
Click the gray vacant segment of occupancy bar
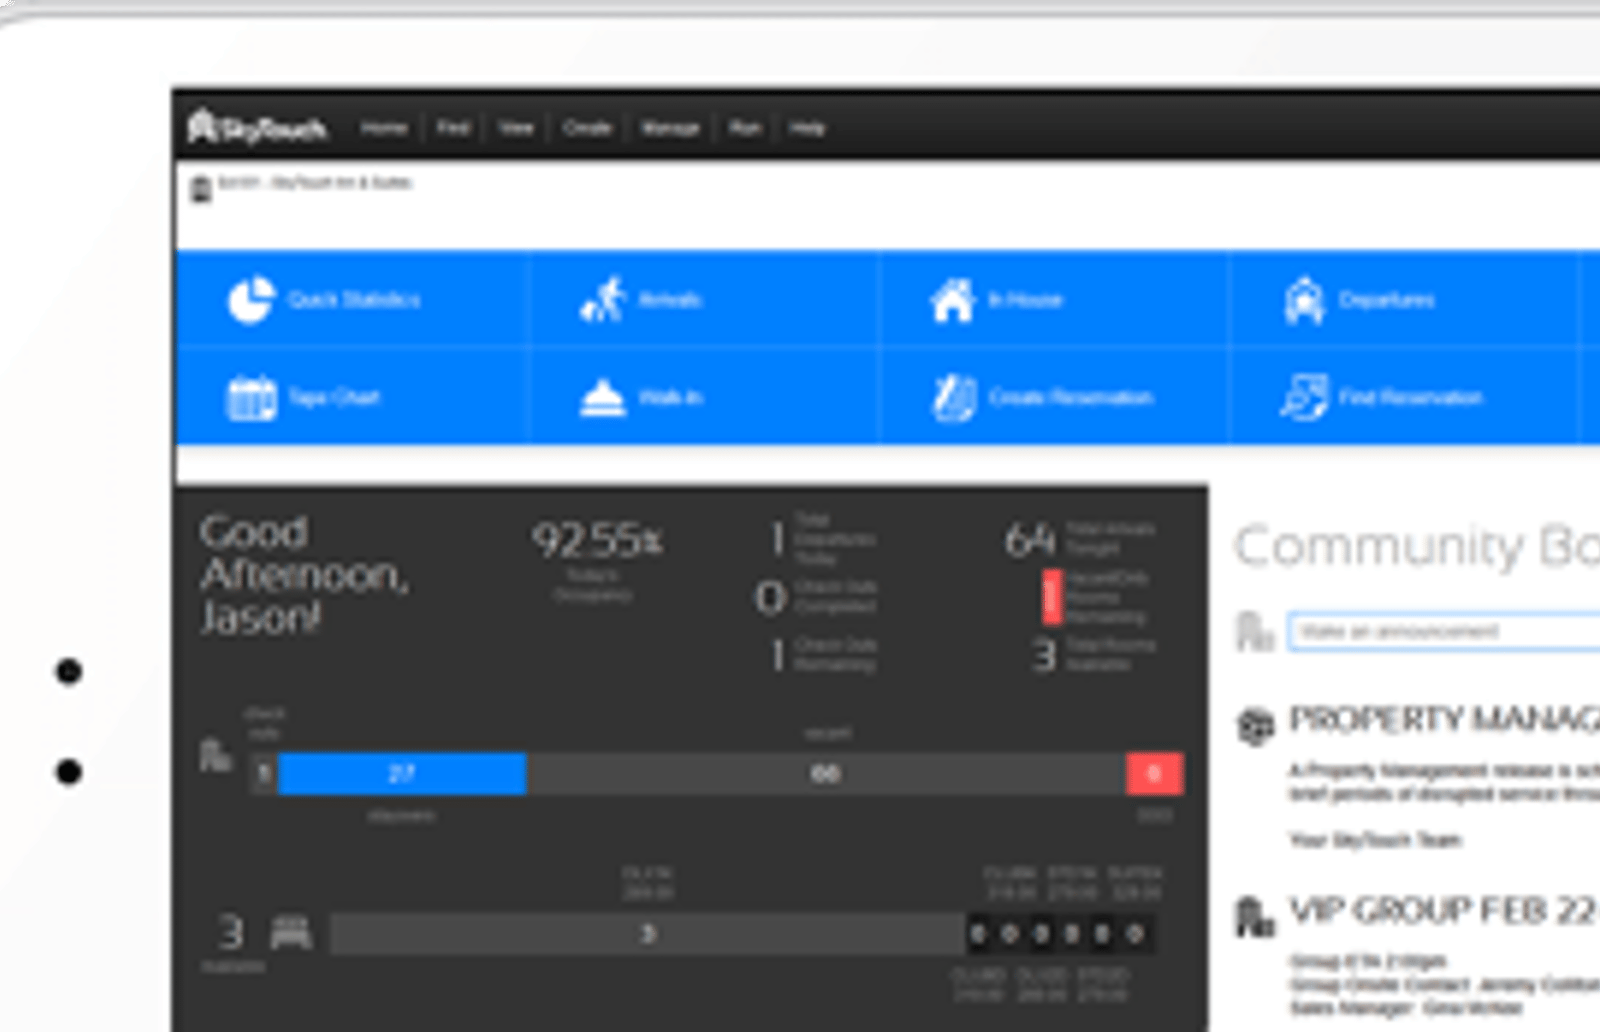point(826,773)
